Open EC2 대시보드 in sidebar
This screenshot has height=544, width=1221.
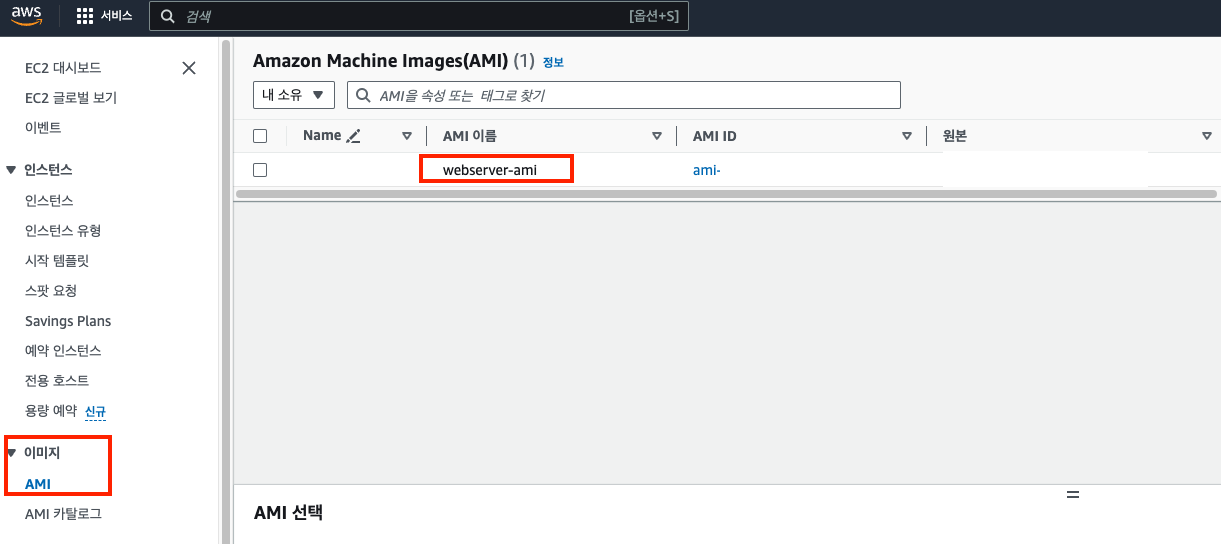pos(63,68)
